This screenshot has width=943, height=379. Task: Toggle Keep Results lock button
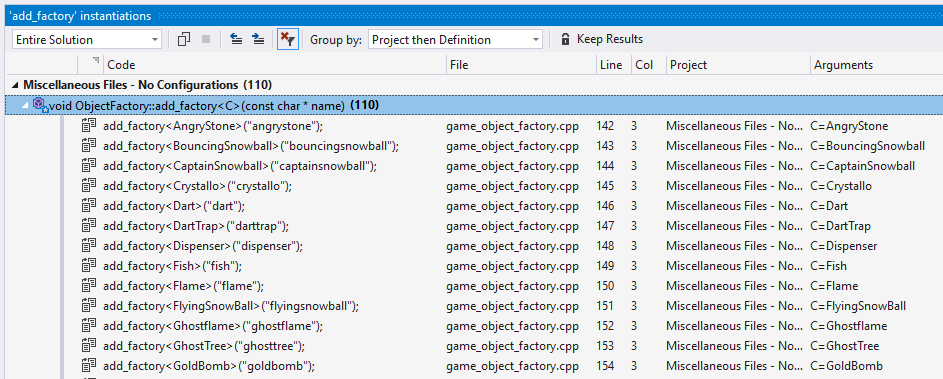601,40
